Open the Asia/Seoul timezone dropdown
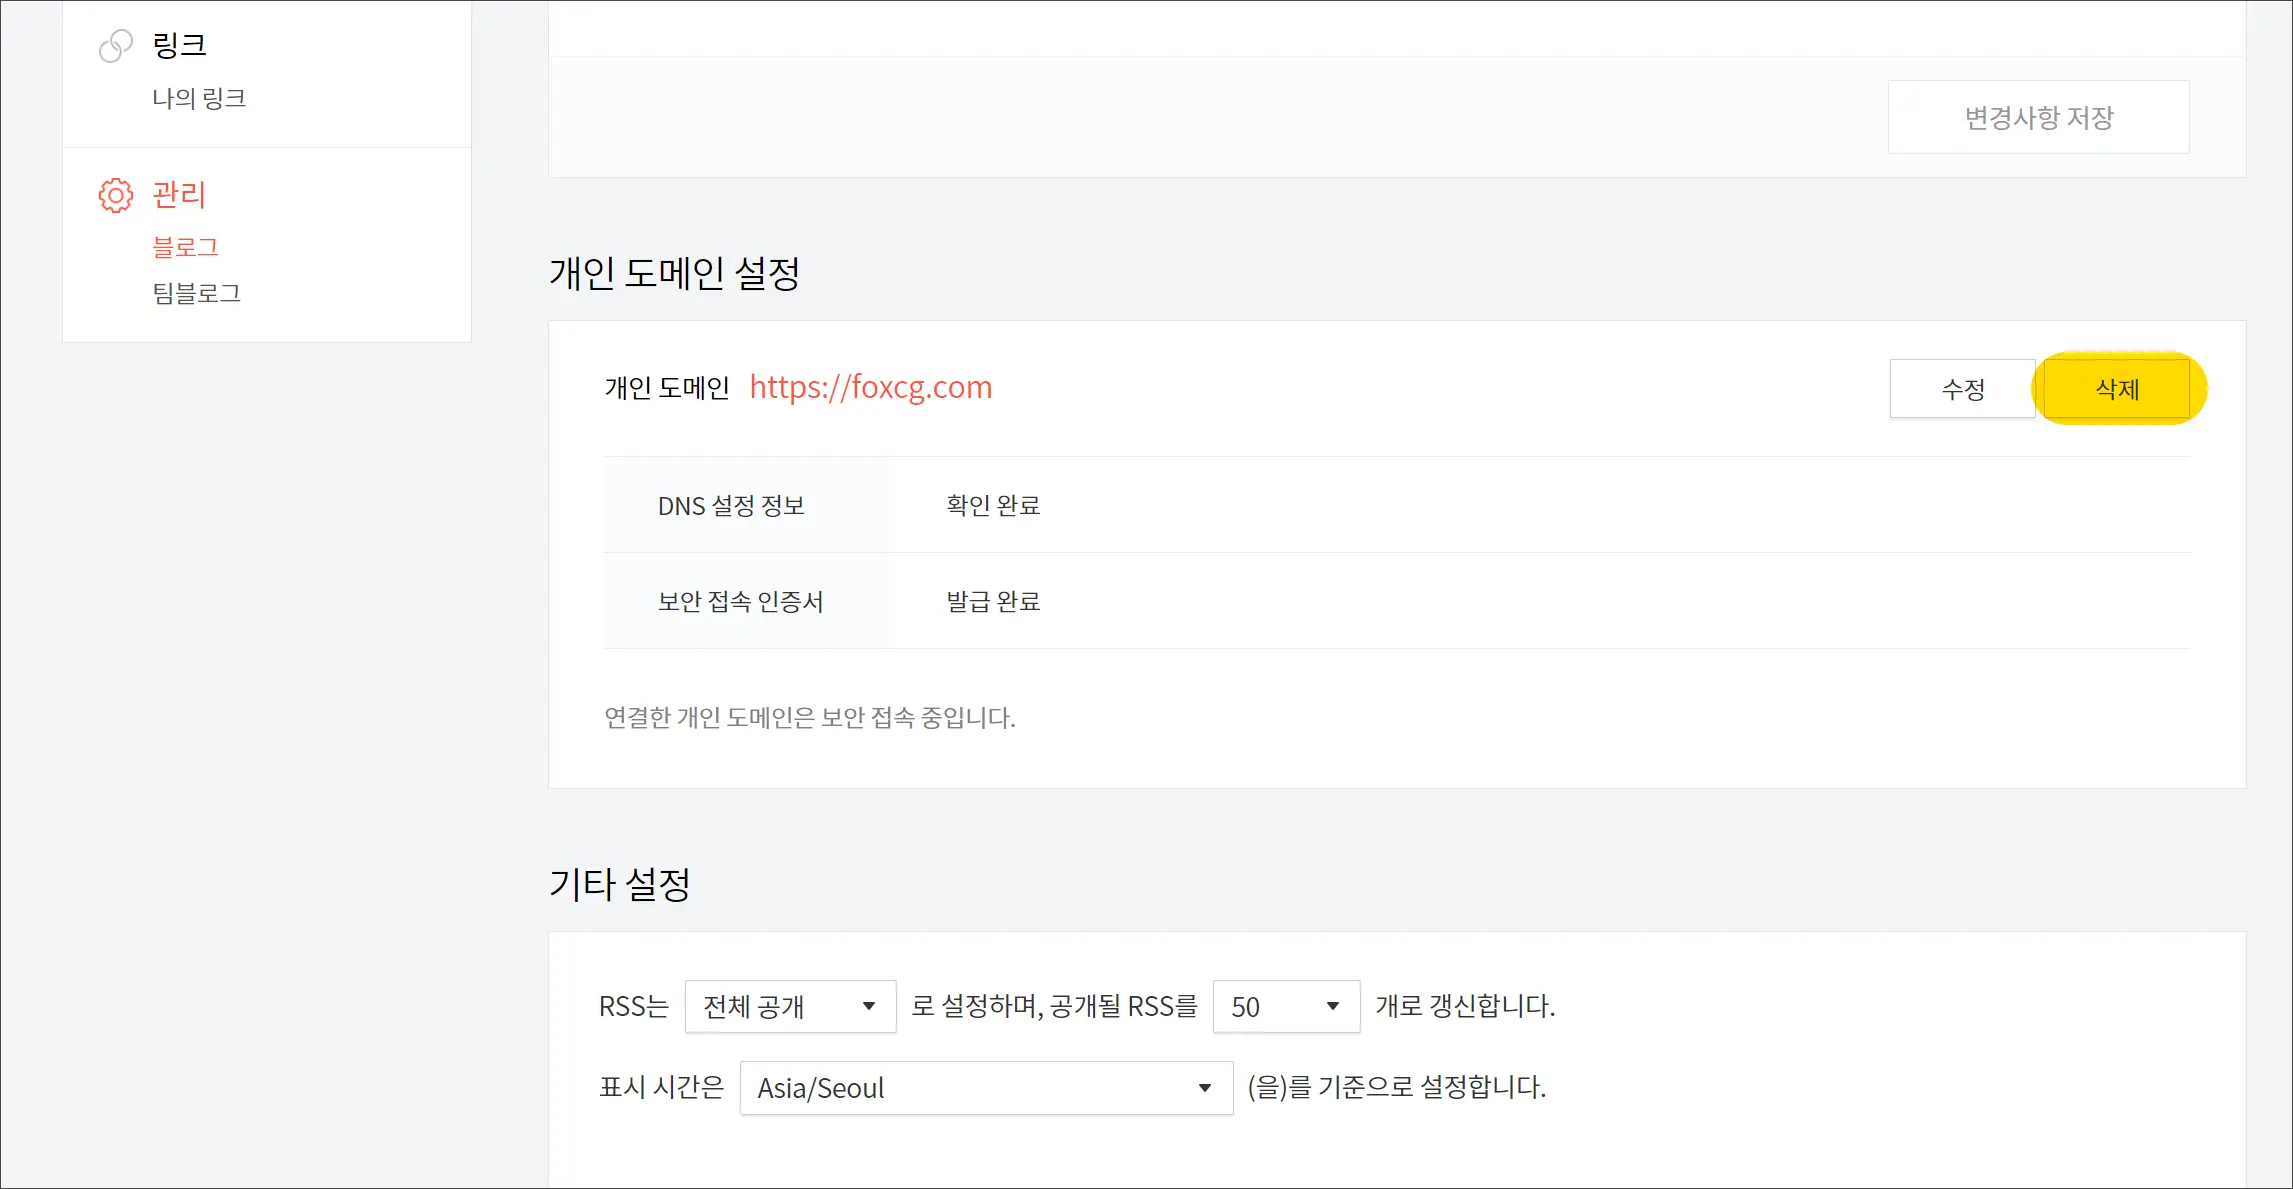Image resolution: width=2293 pixels, height=1189 pixels. point(985,1088)
